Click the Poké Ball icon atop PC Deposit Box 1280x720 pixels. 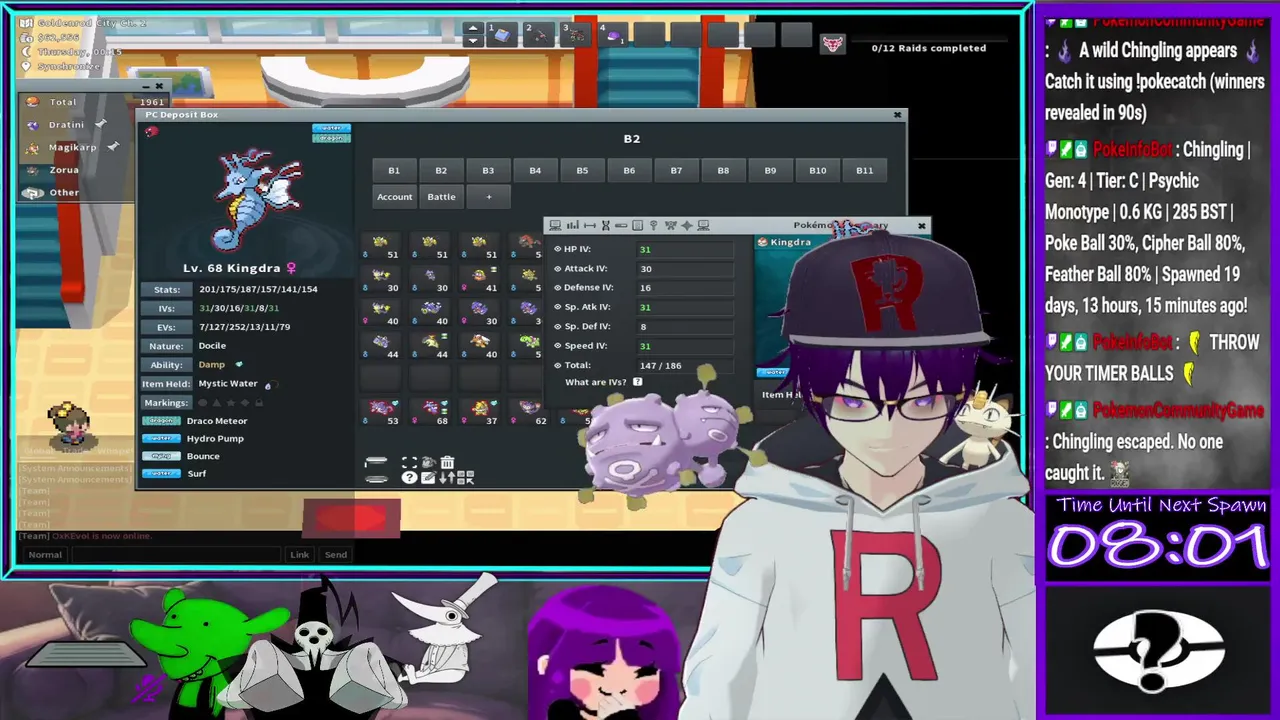[x=151, y=132]
